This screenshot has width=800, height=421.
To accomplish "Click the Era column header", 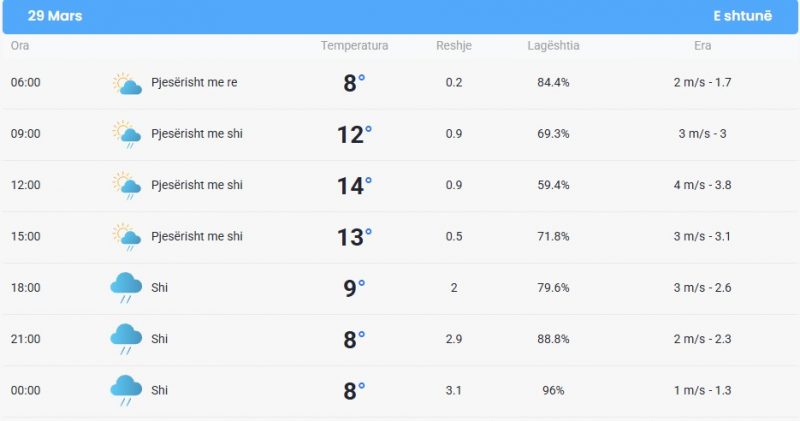I will click(x=702, y=45).
